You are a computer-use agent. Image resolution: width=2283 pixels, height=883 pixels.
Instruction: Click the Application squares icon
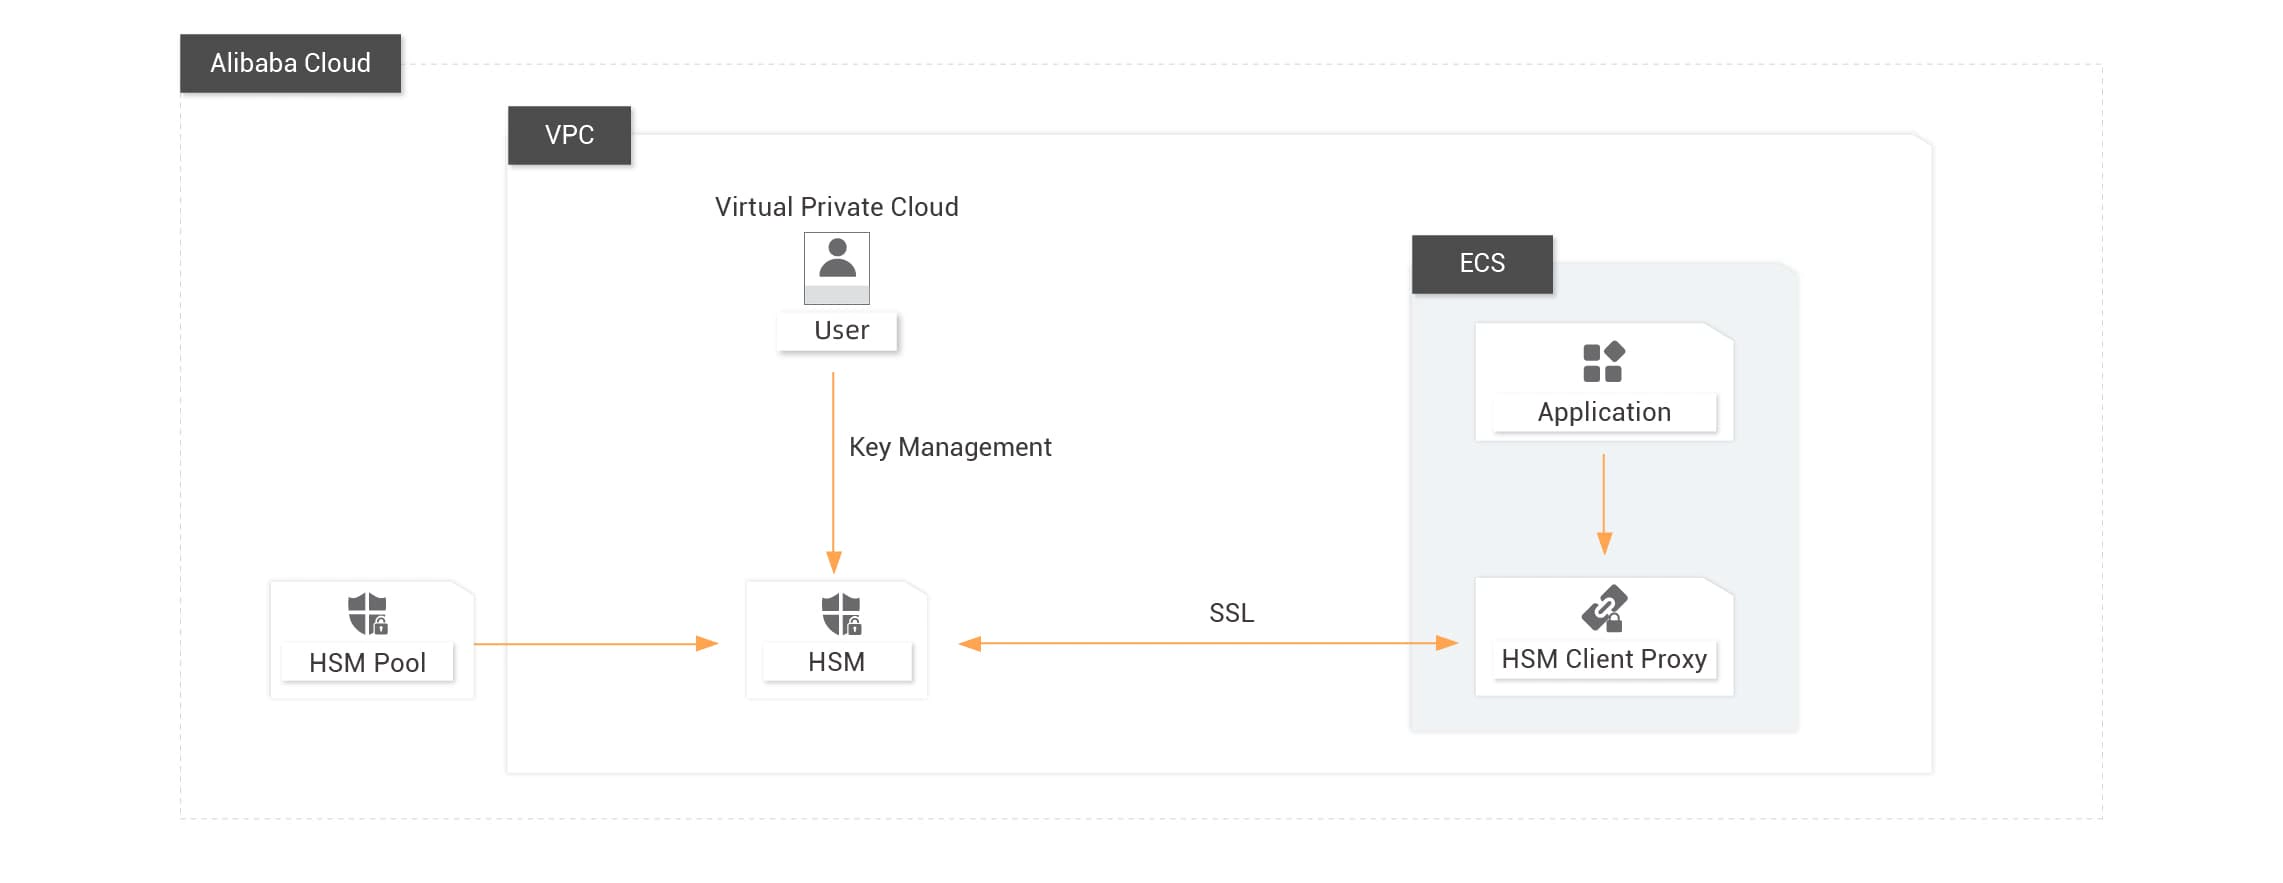pyautogui.click(x=1603, y=362)
